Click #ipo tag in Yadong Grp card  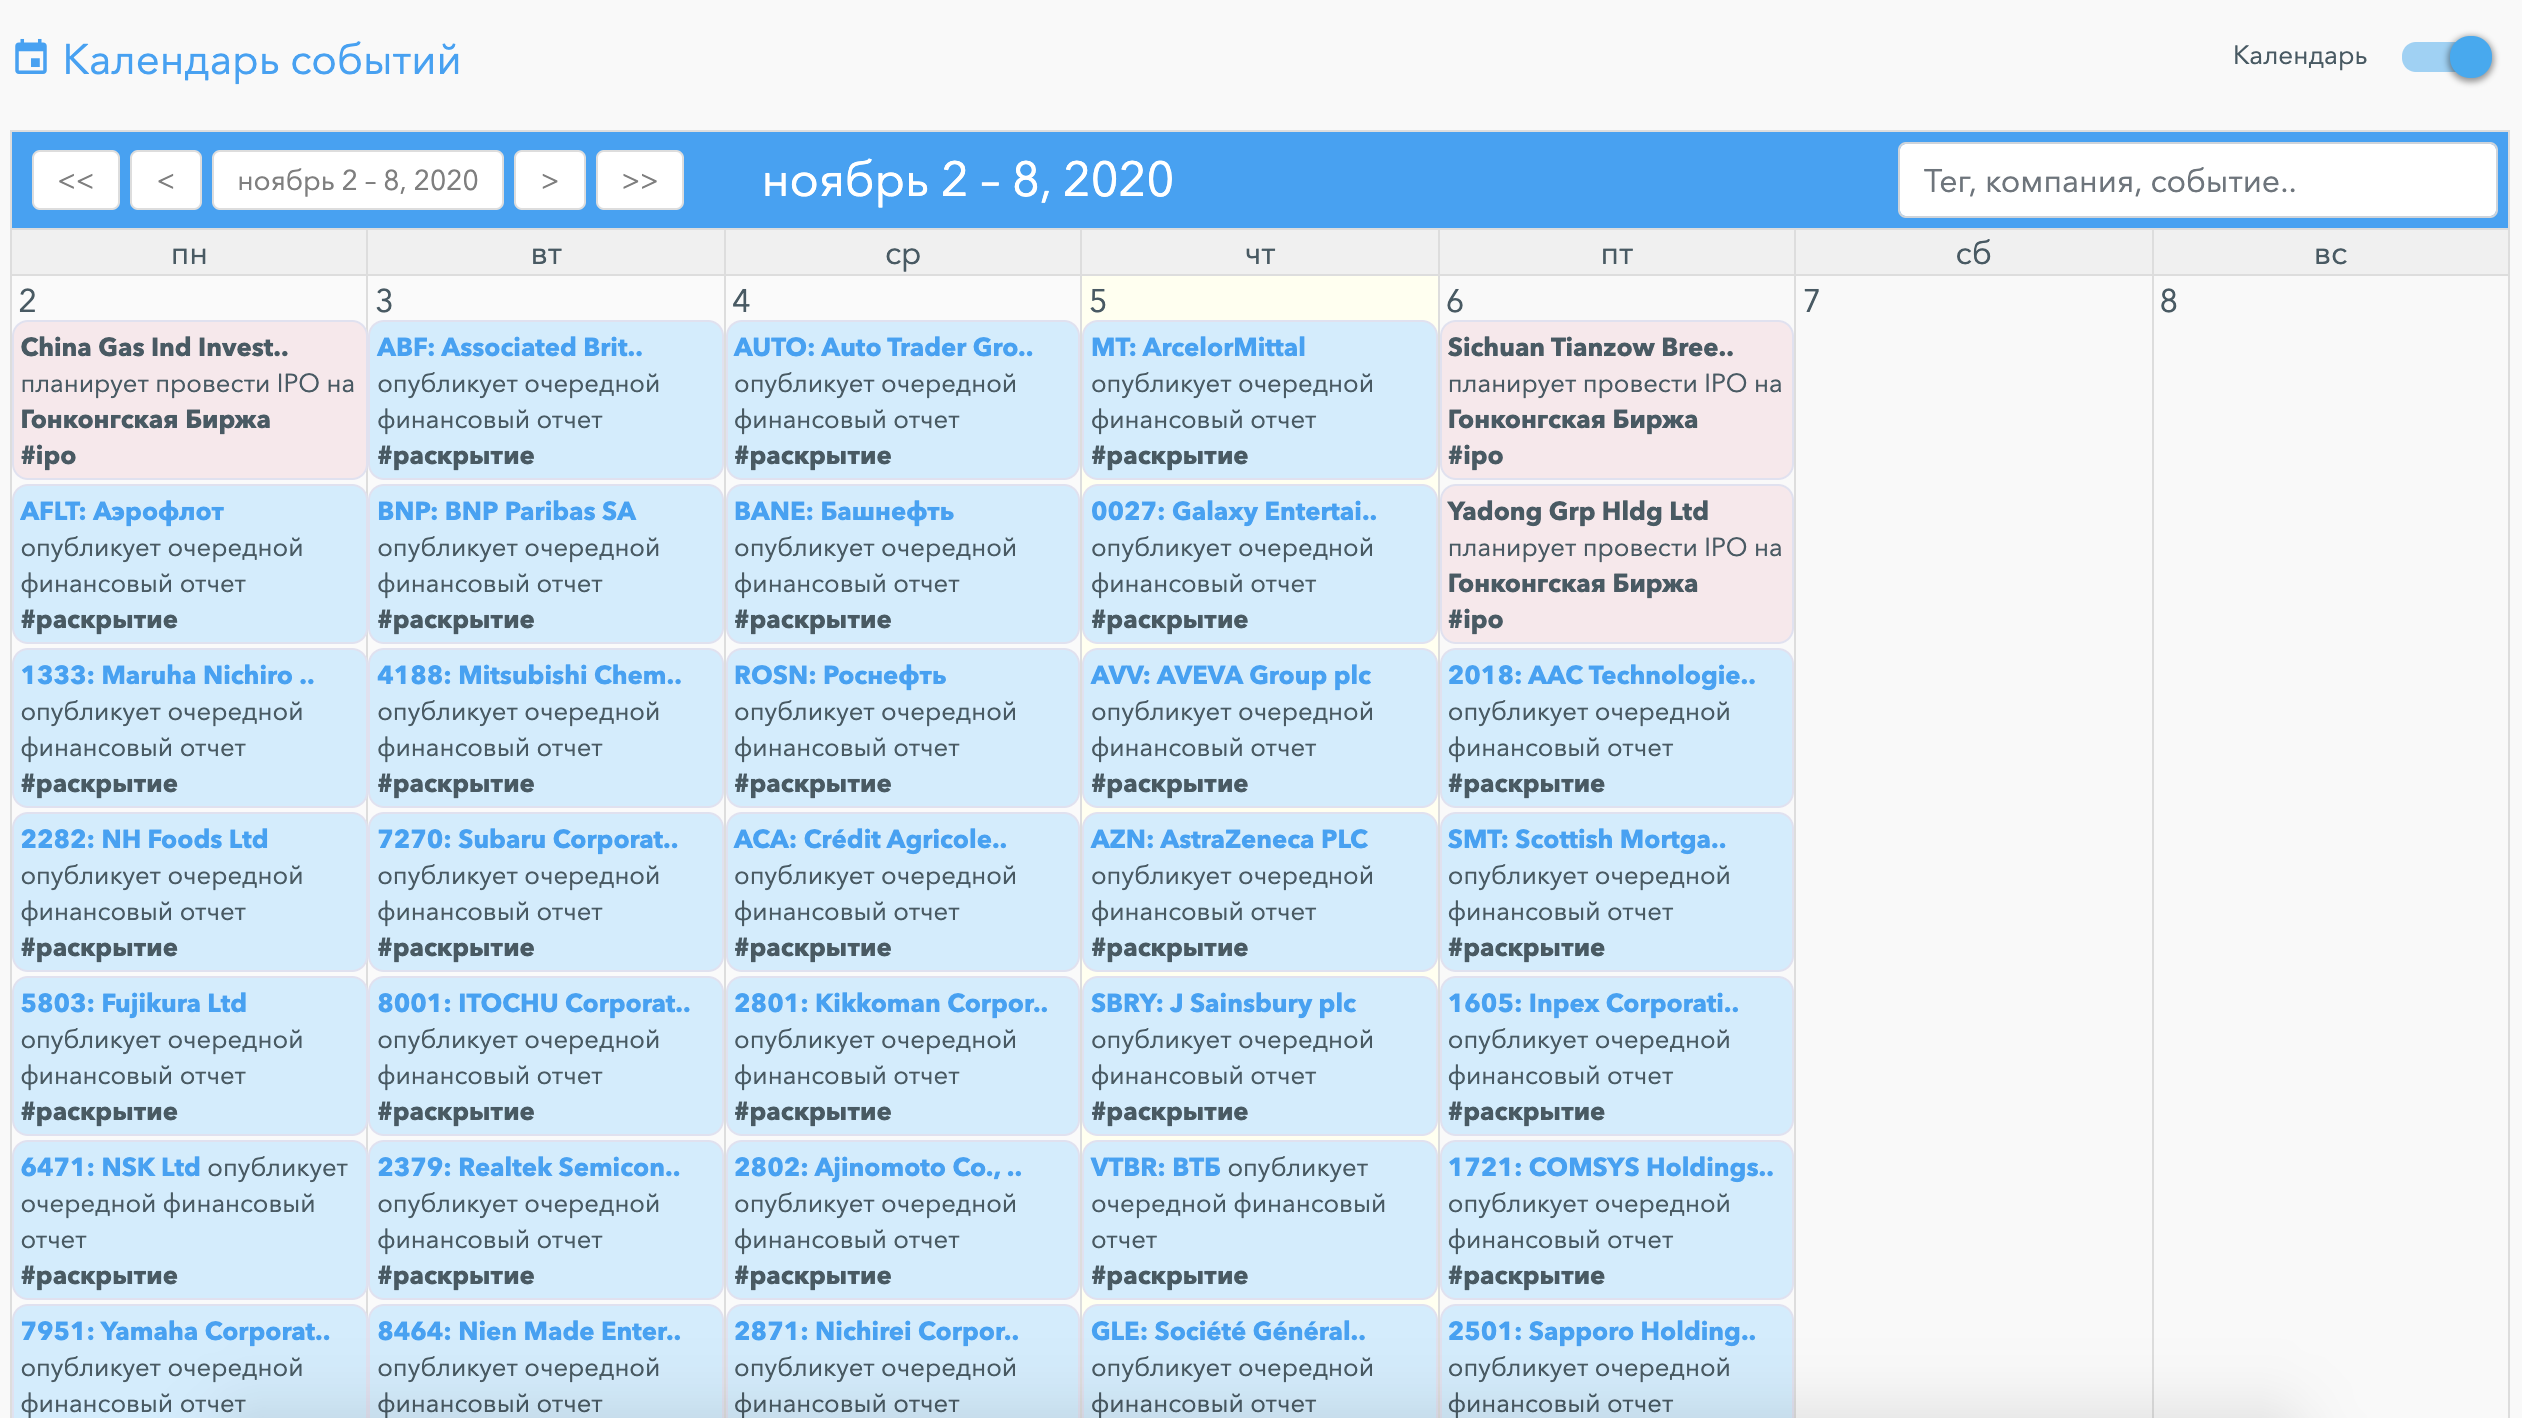click(x=1475, y=620)
